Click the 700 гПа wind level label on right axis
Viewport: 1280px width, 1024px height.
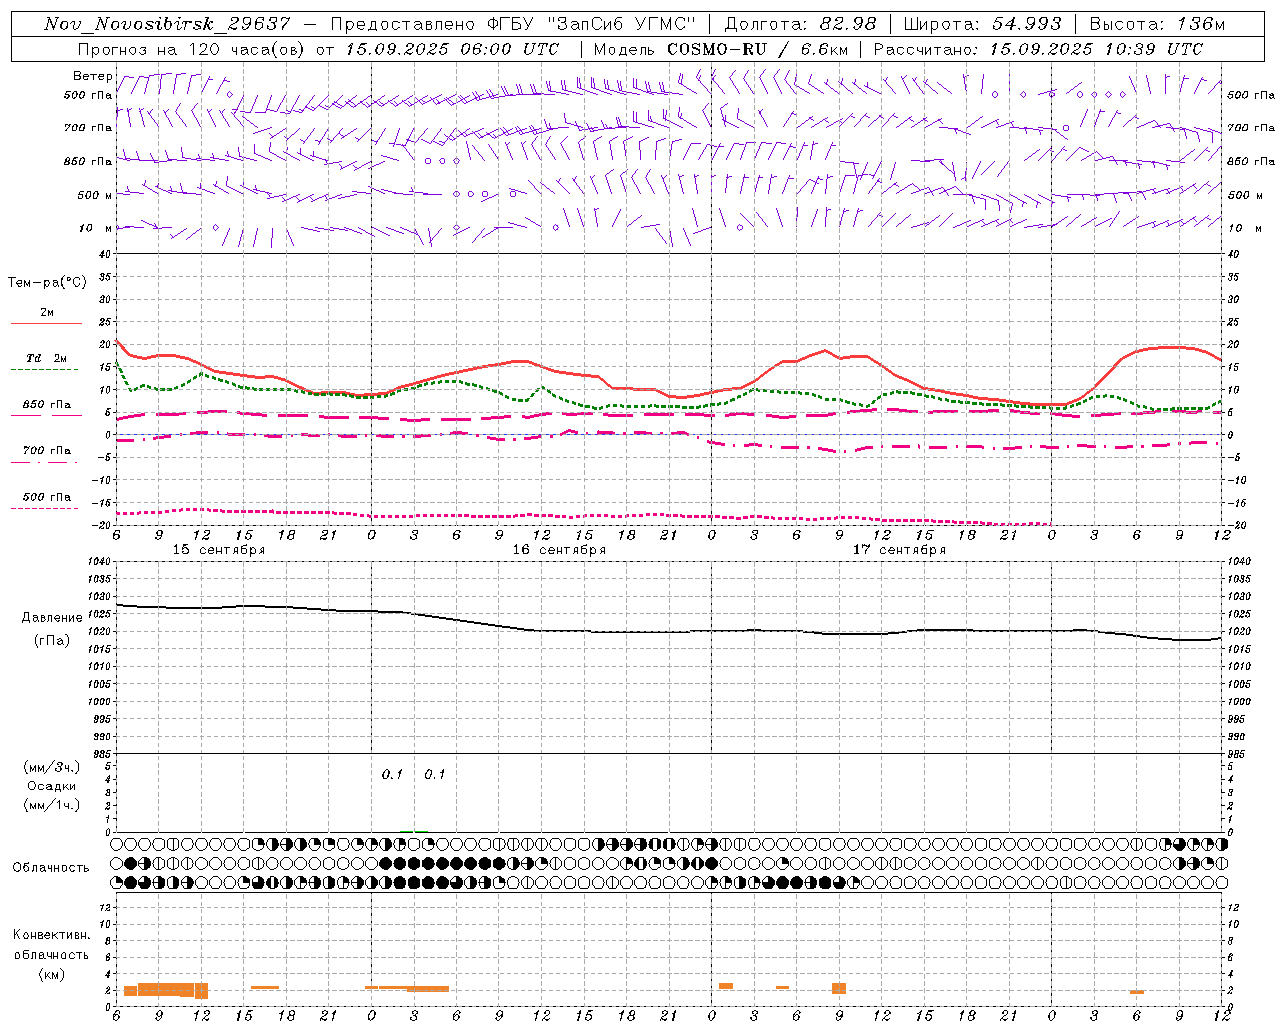(x=1251, y=128)
